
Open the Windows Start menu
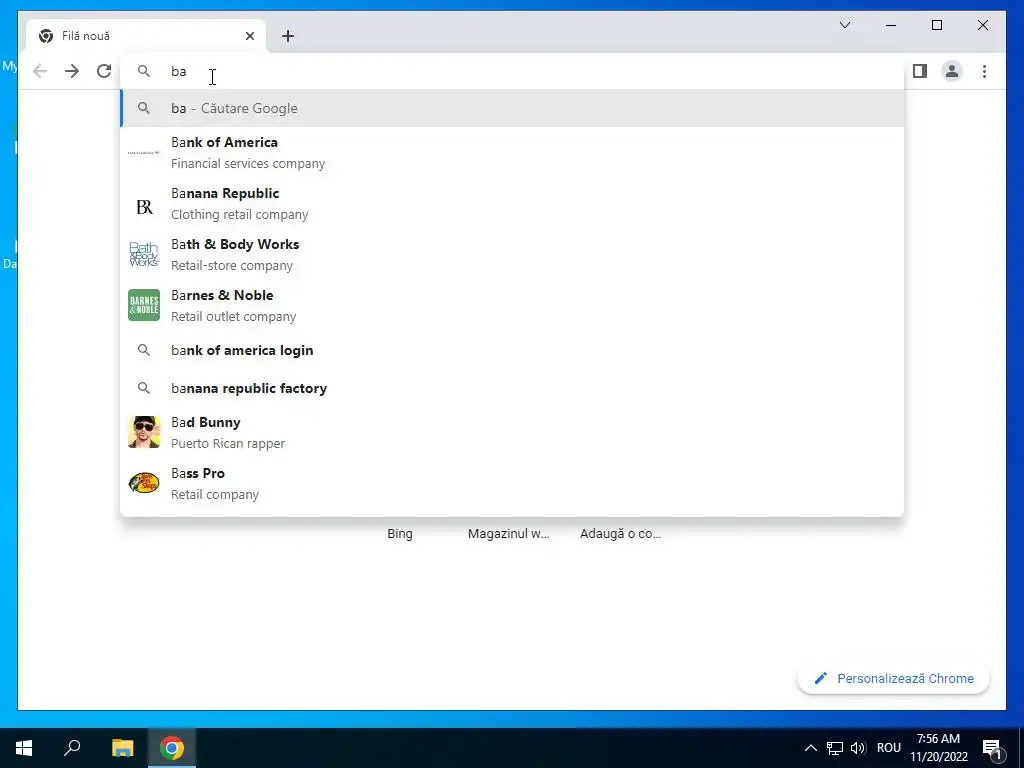coord(24,748)
